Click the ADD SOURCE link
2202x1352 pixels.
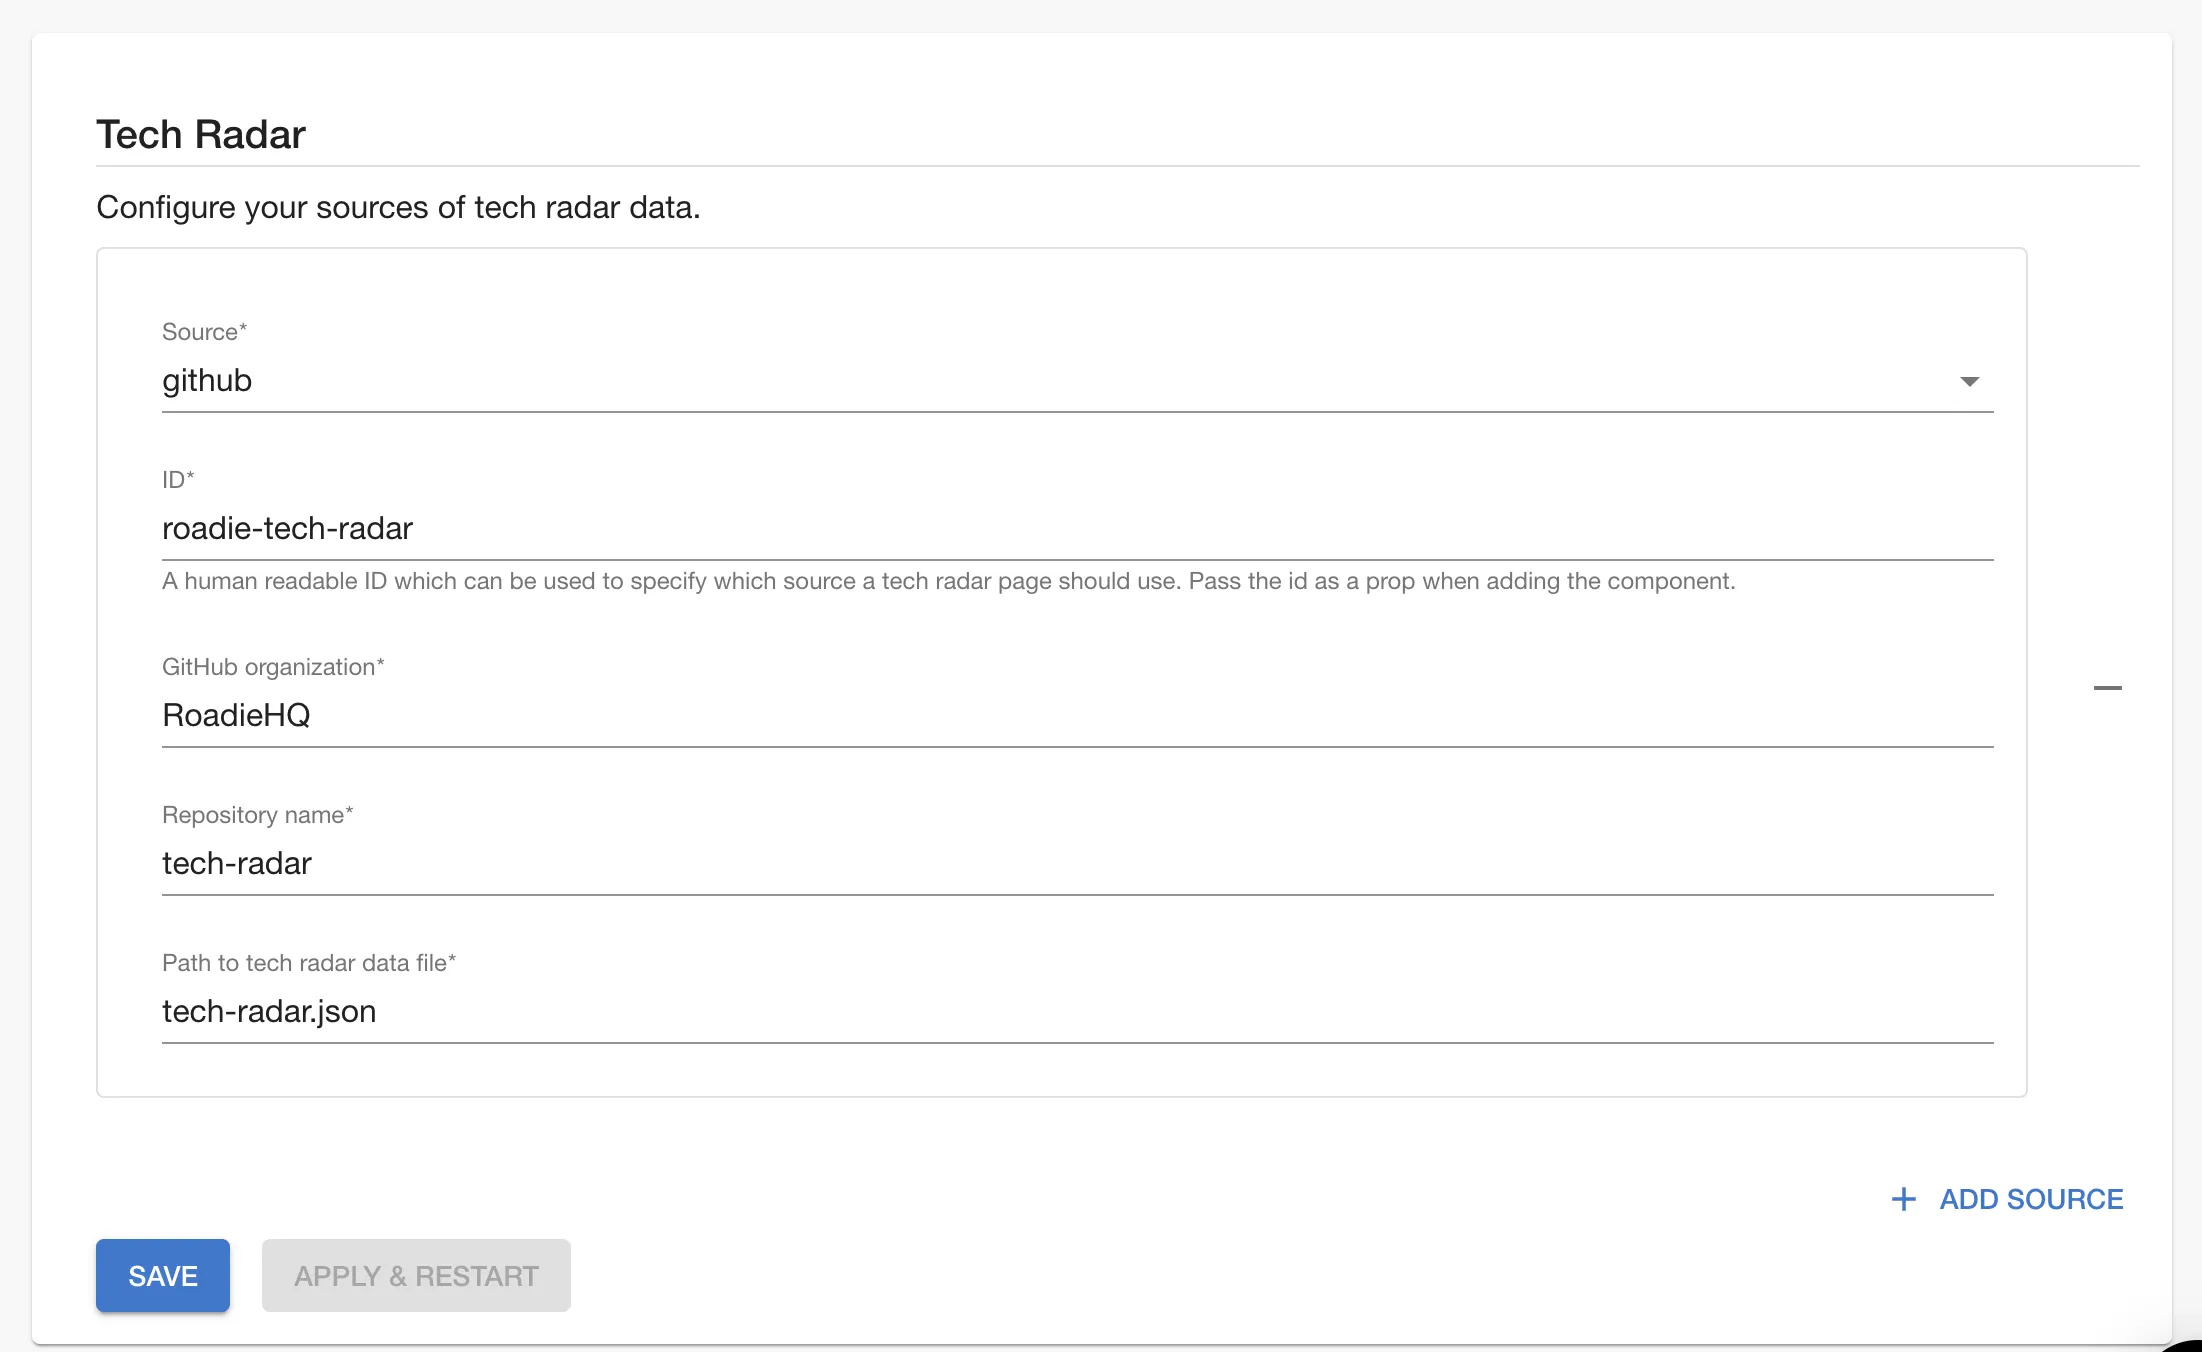(2030, 1199)
